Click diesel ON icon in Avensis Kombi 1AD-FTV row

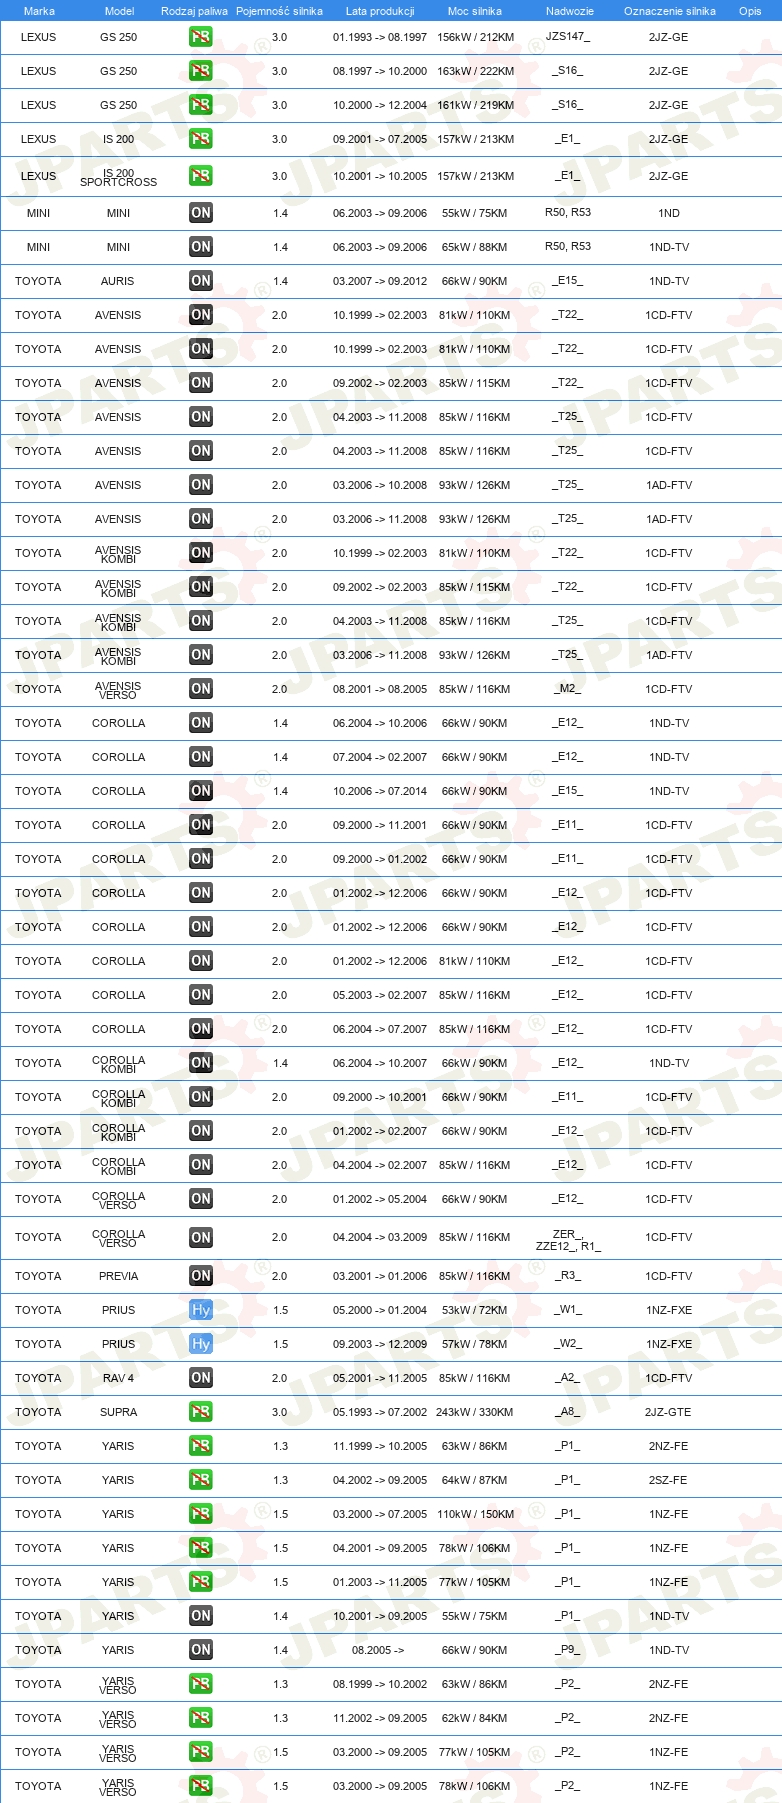[x=201, y=655]
